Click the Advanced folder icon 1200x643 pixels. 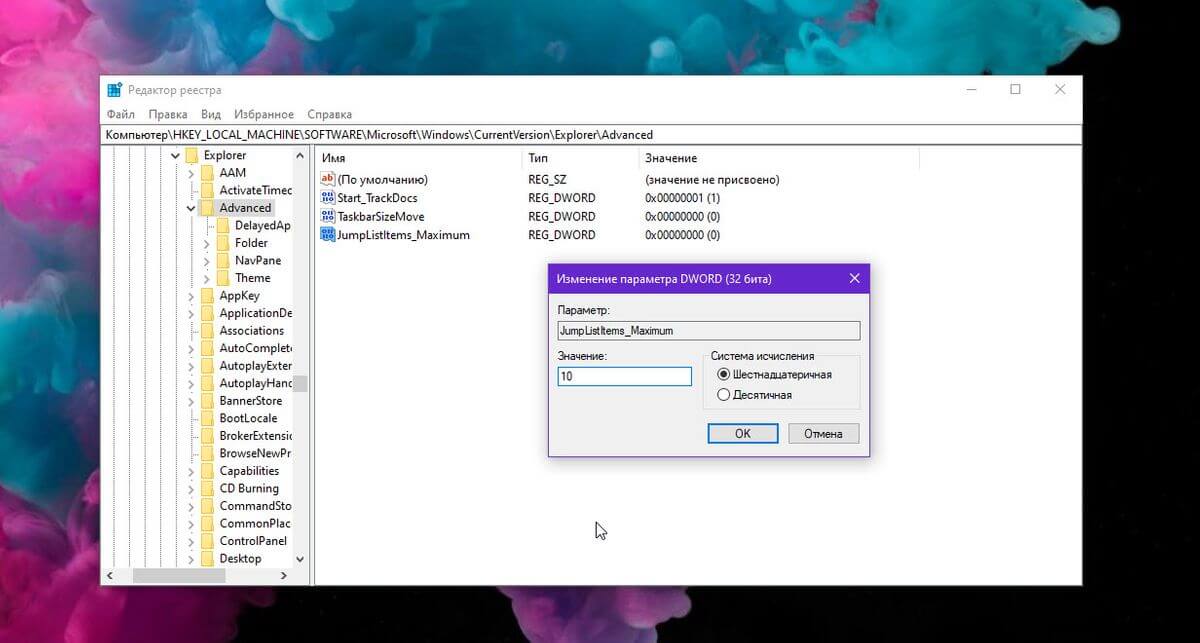(x=207, y=208)
